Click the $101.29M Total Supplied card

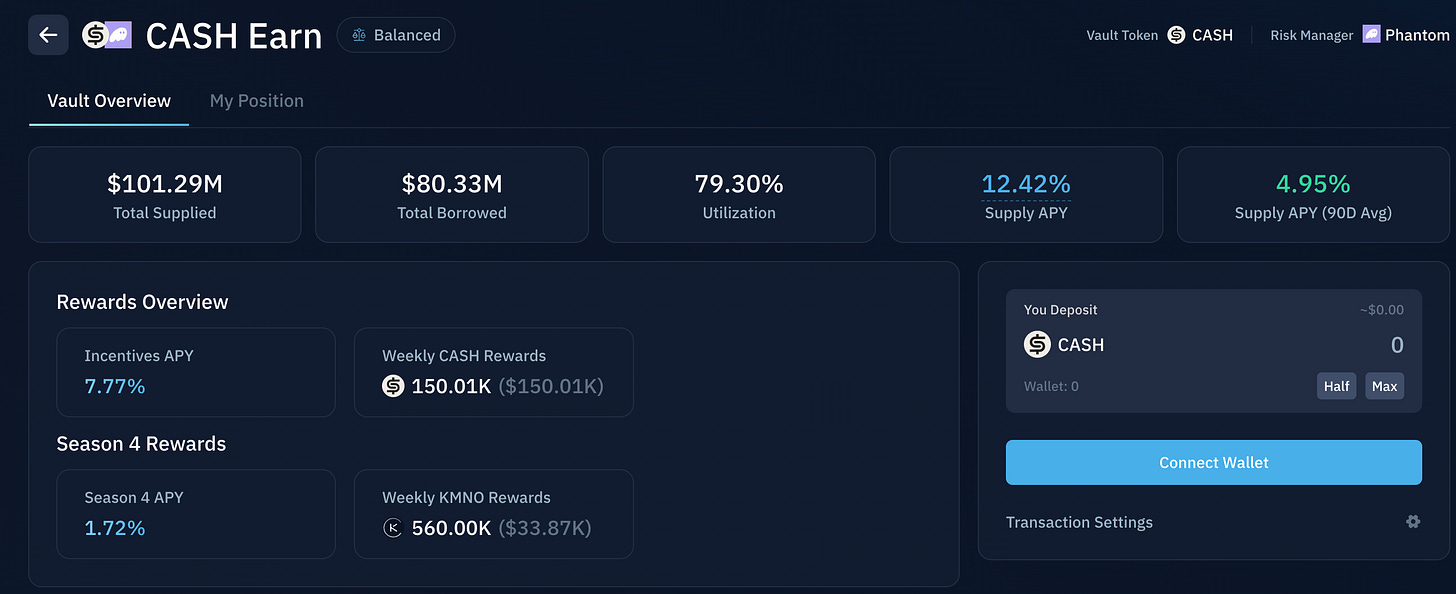[165, 195]
